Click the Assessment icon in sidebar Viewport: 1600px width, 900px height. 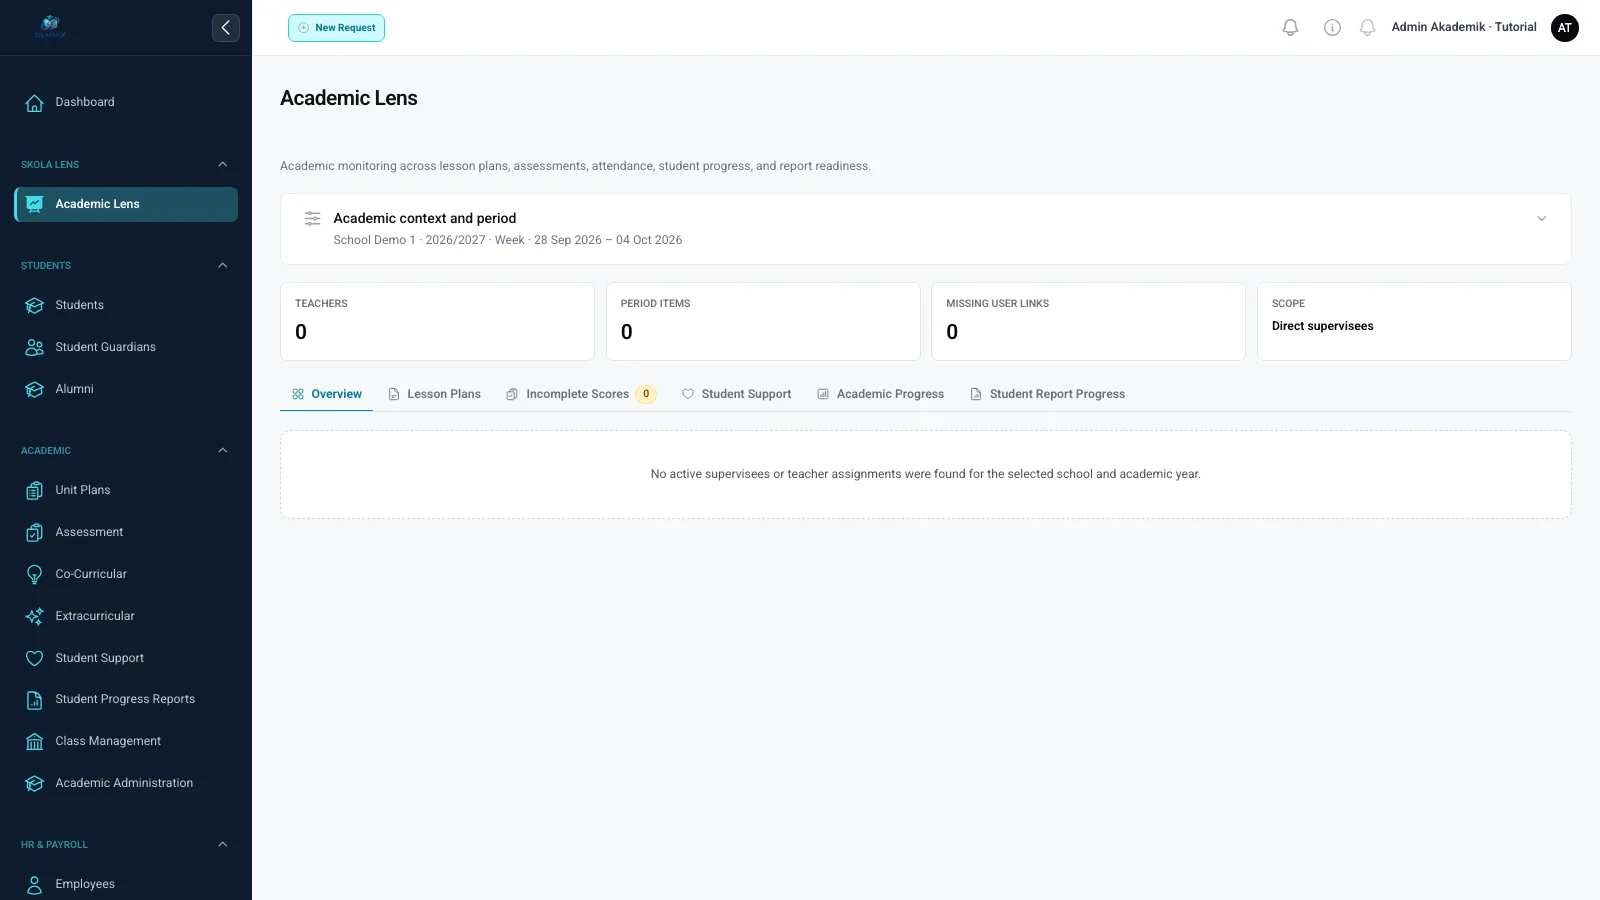(x=34, y=532)
